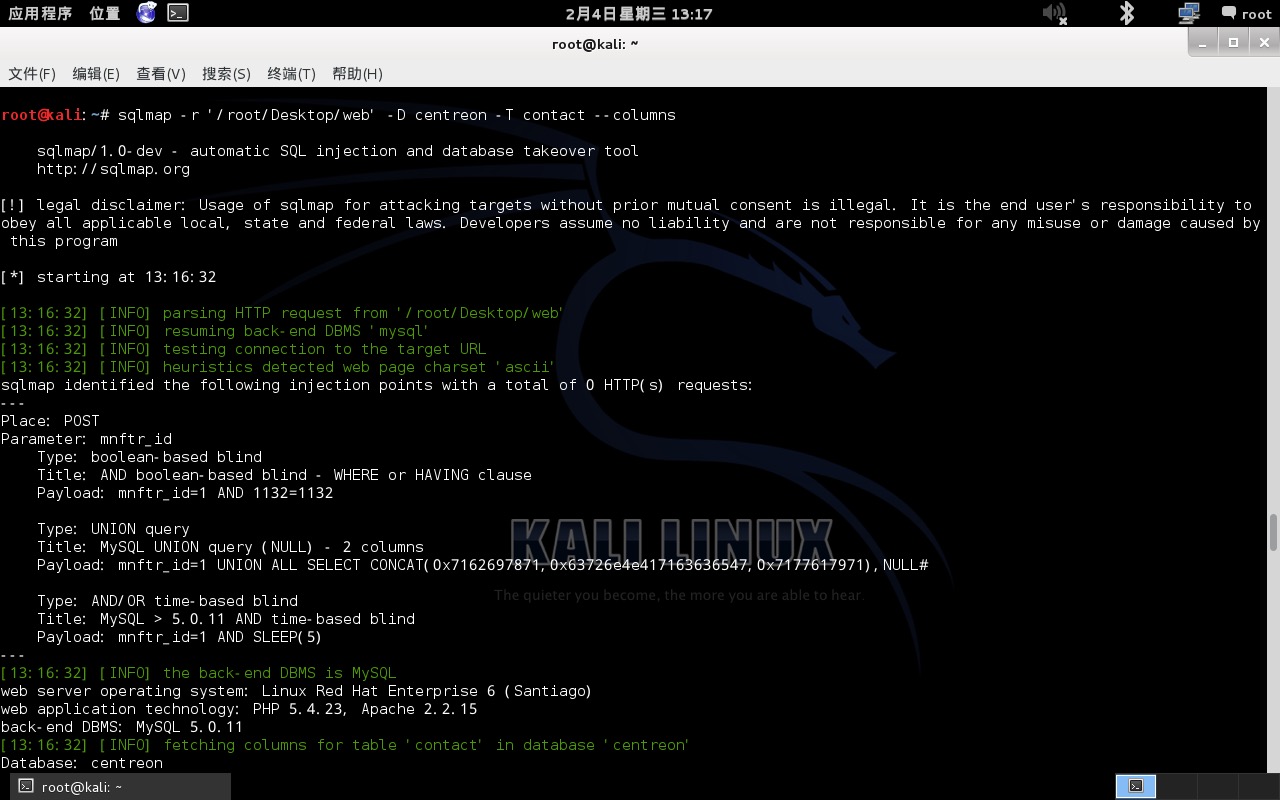This screenshot has height=800, width=1280.
Task: Maximize the root@kali terminal window
Action: [x=1233, y=42]
